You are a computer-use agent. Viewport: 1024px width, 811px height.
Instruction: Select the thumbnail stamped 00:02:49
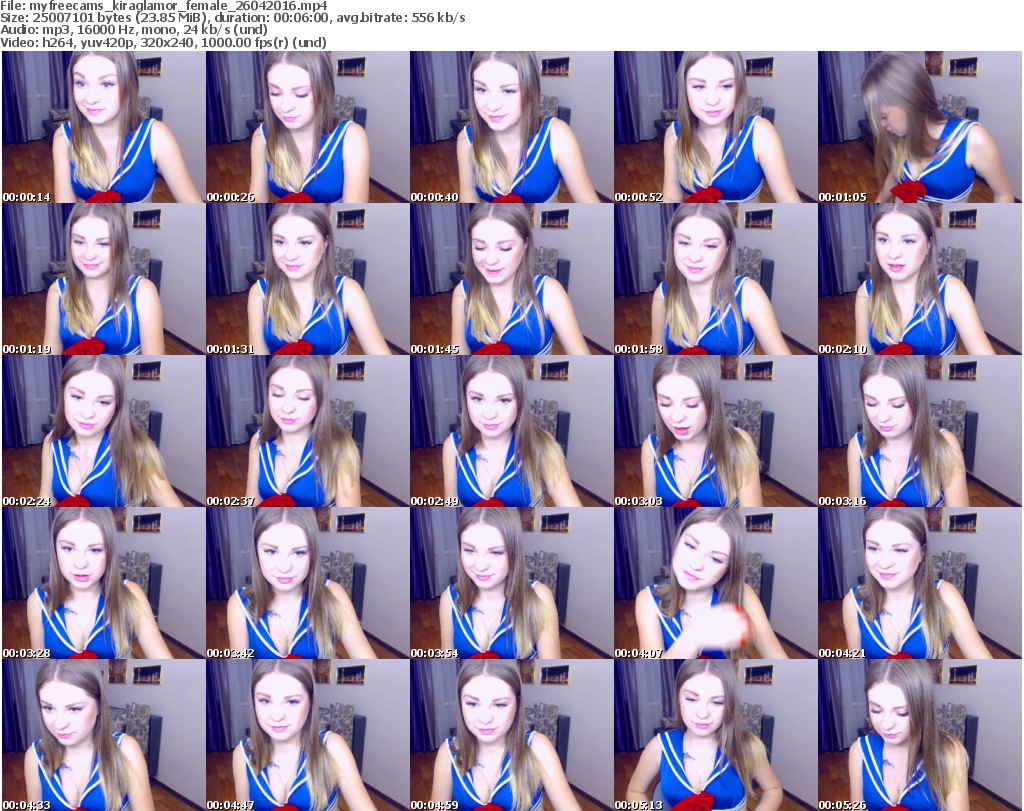point(511,431)
